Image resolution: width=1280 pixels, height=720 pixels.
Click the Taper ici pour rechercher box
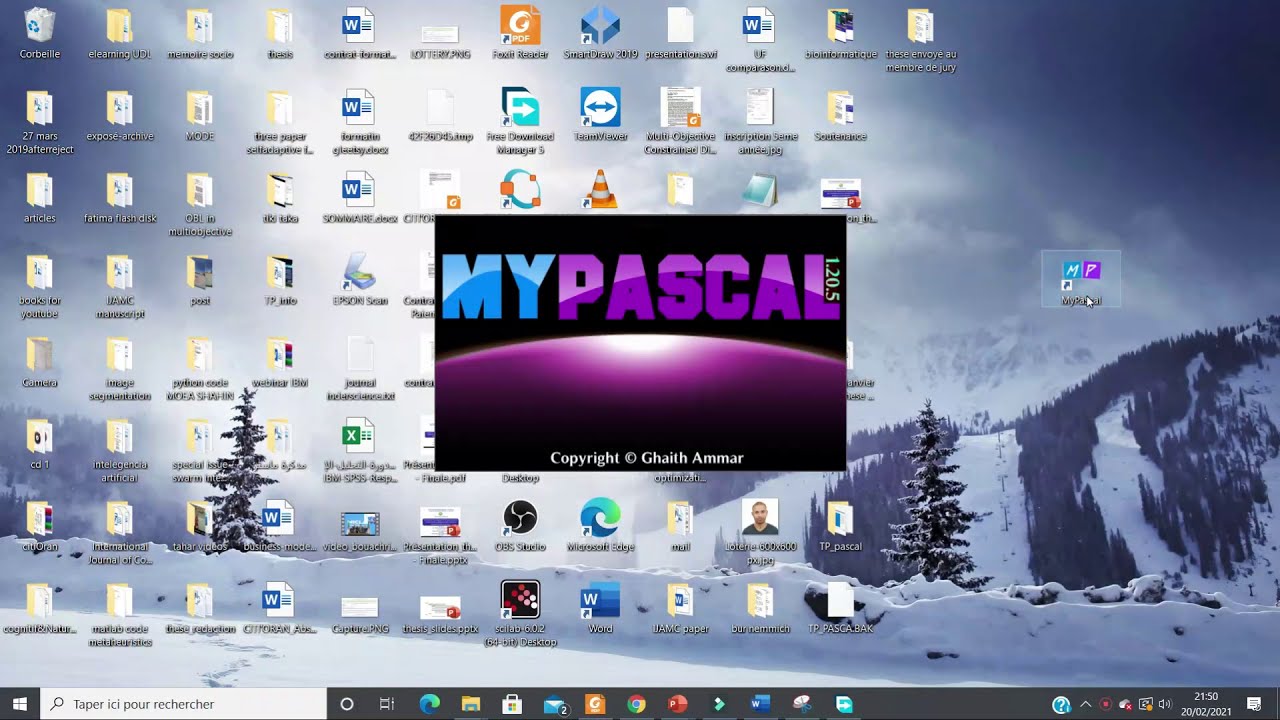(184, 704)
